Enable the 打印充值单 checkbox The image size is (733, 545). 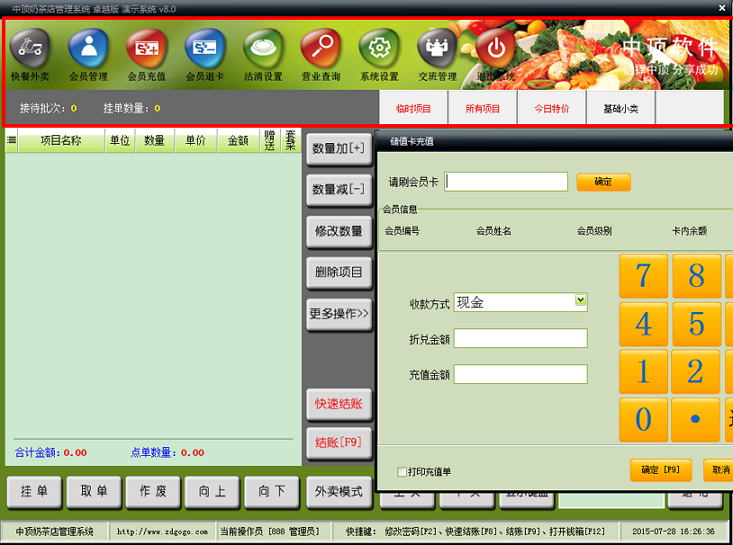tap(402, 472)
